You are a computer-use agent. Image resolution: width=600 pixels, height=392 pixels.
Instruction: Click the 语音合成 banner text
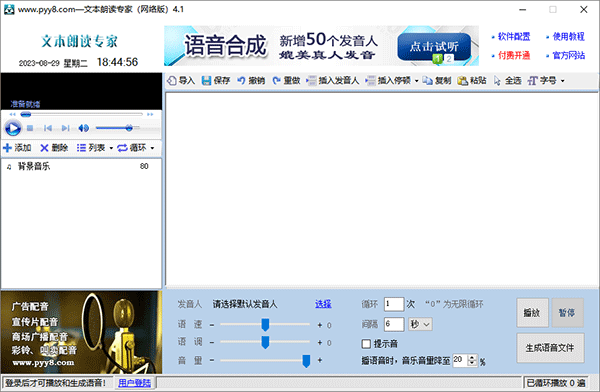coord(225,46)
